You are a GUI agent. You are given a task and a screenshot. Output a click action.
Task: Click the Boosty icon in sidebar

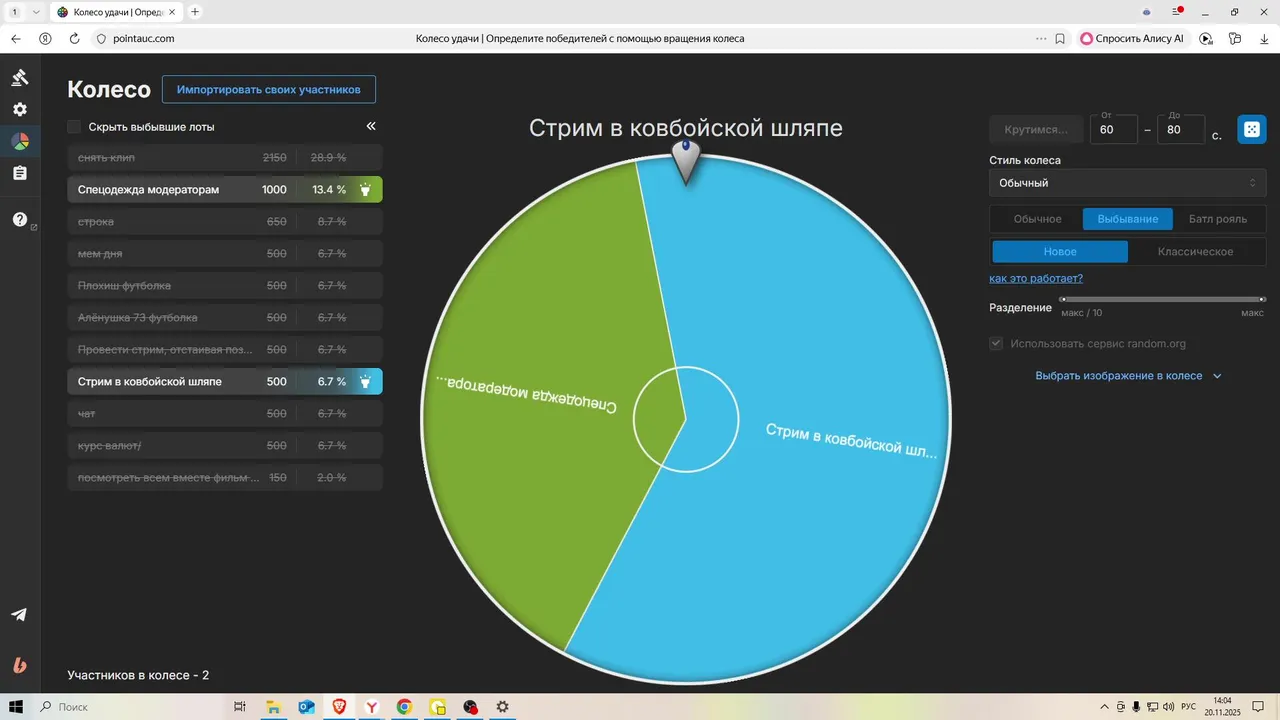(19, 666)
